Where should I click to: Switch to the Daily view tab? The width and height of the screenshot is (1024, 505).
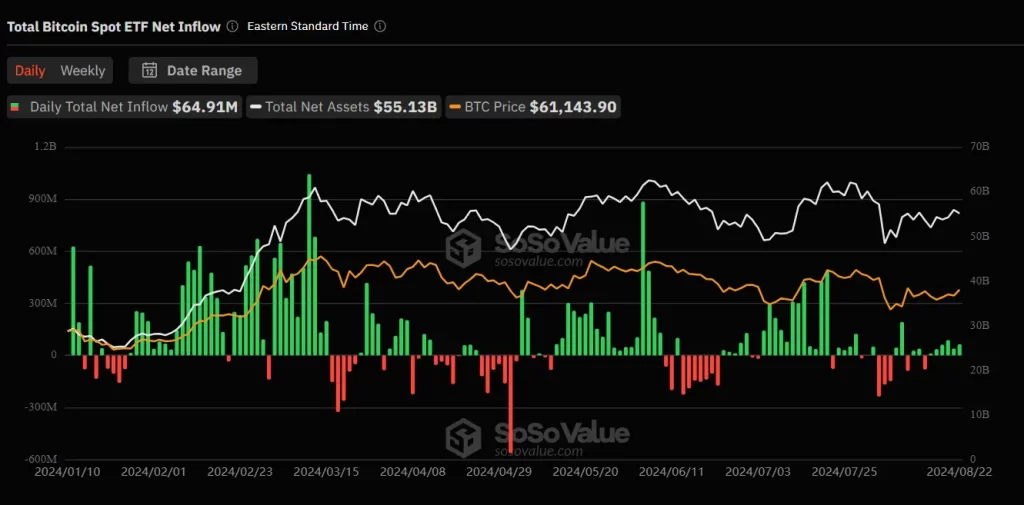click(x=30, y=70)
